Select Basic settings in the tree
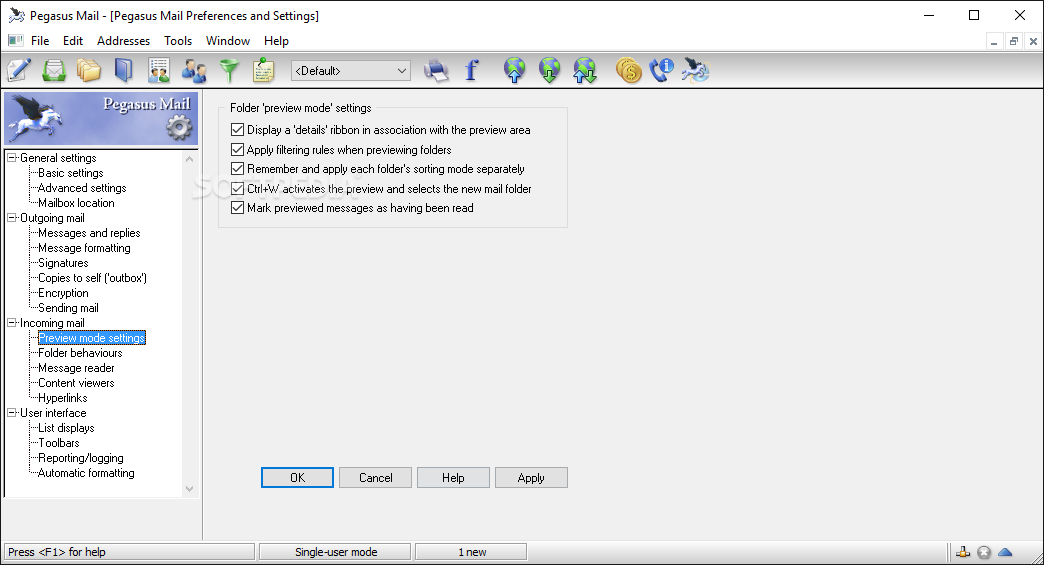The width and height of the screenshot is (1044, 565). click(x=71, y=173)
